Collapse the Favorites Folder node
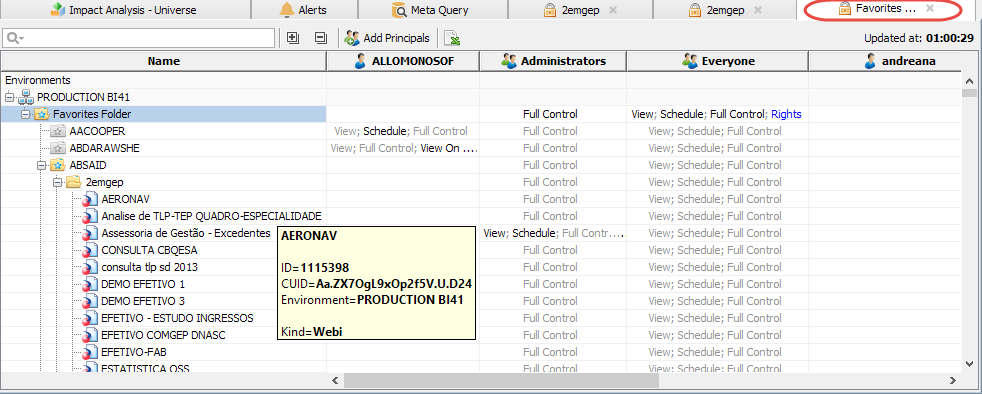Screen dimensions: 982x394 pos(26,114)
